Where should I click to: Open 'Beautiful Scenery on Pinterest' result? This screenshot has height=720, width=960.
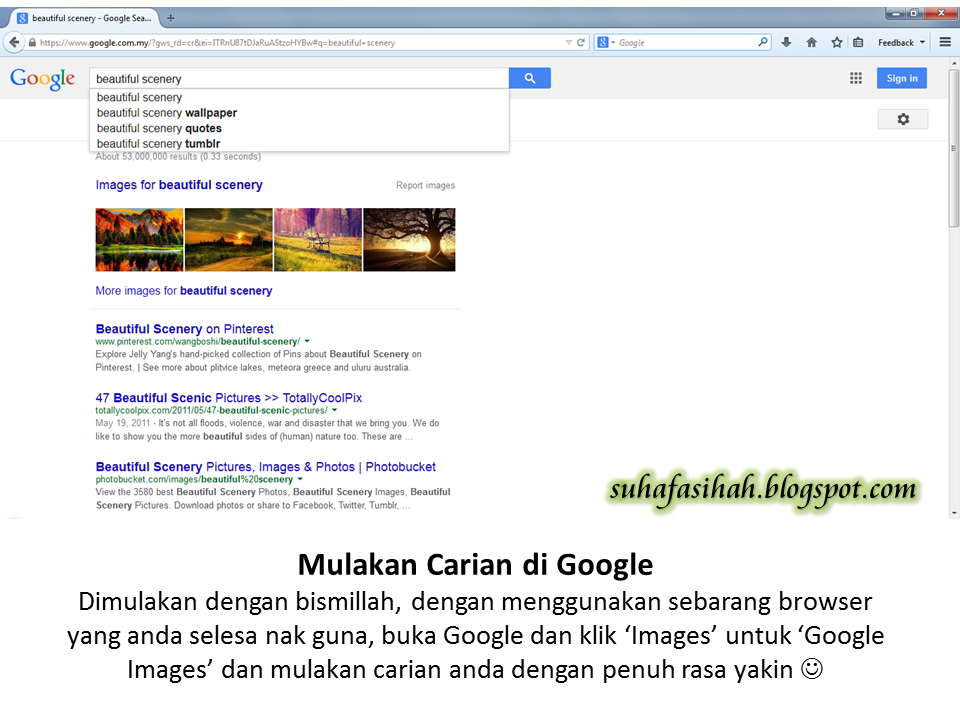tap(184, 329)
